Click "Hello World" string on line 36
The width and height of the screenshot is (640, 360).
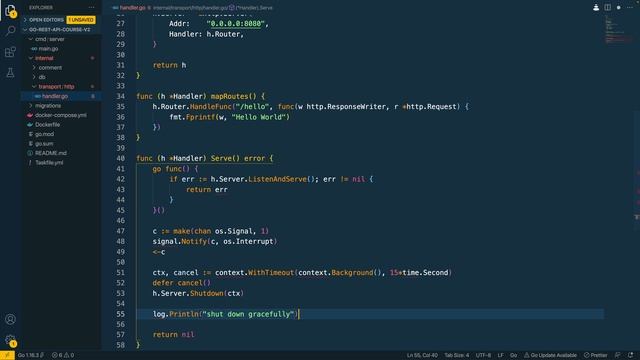click(258, 117)
